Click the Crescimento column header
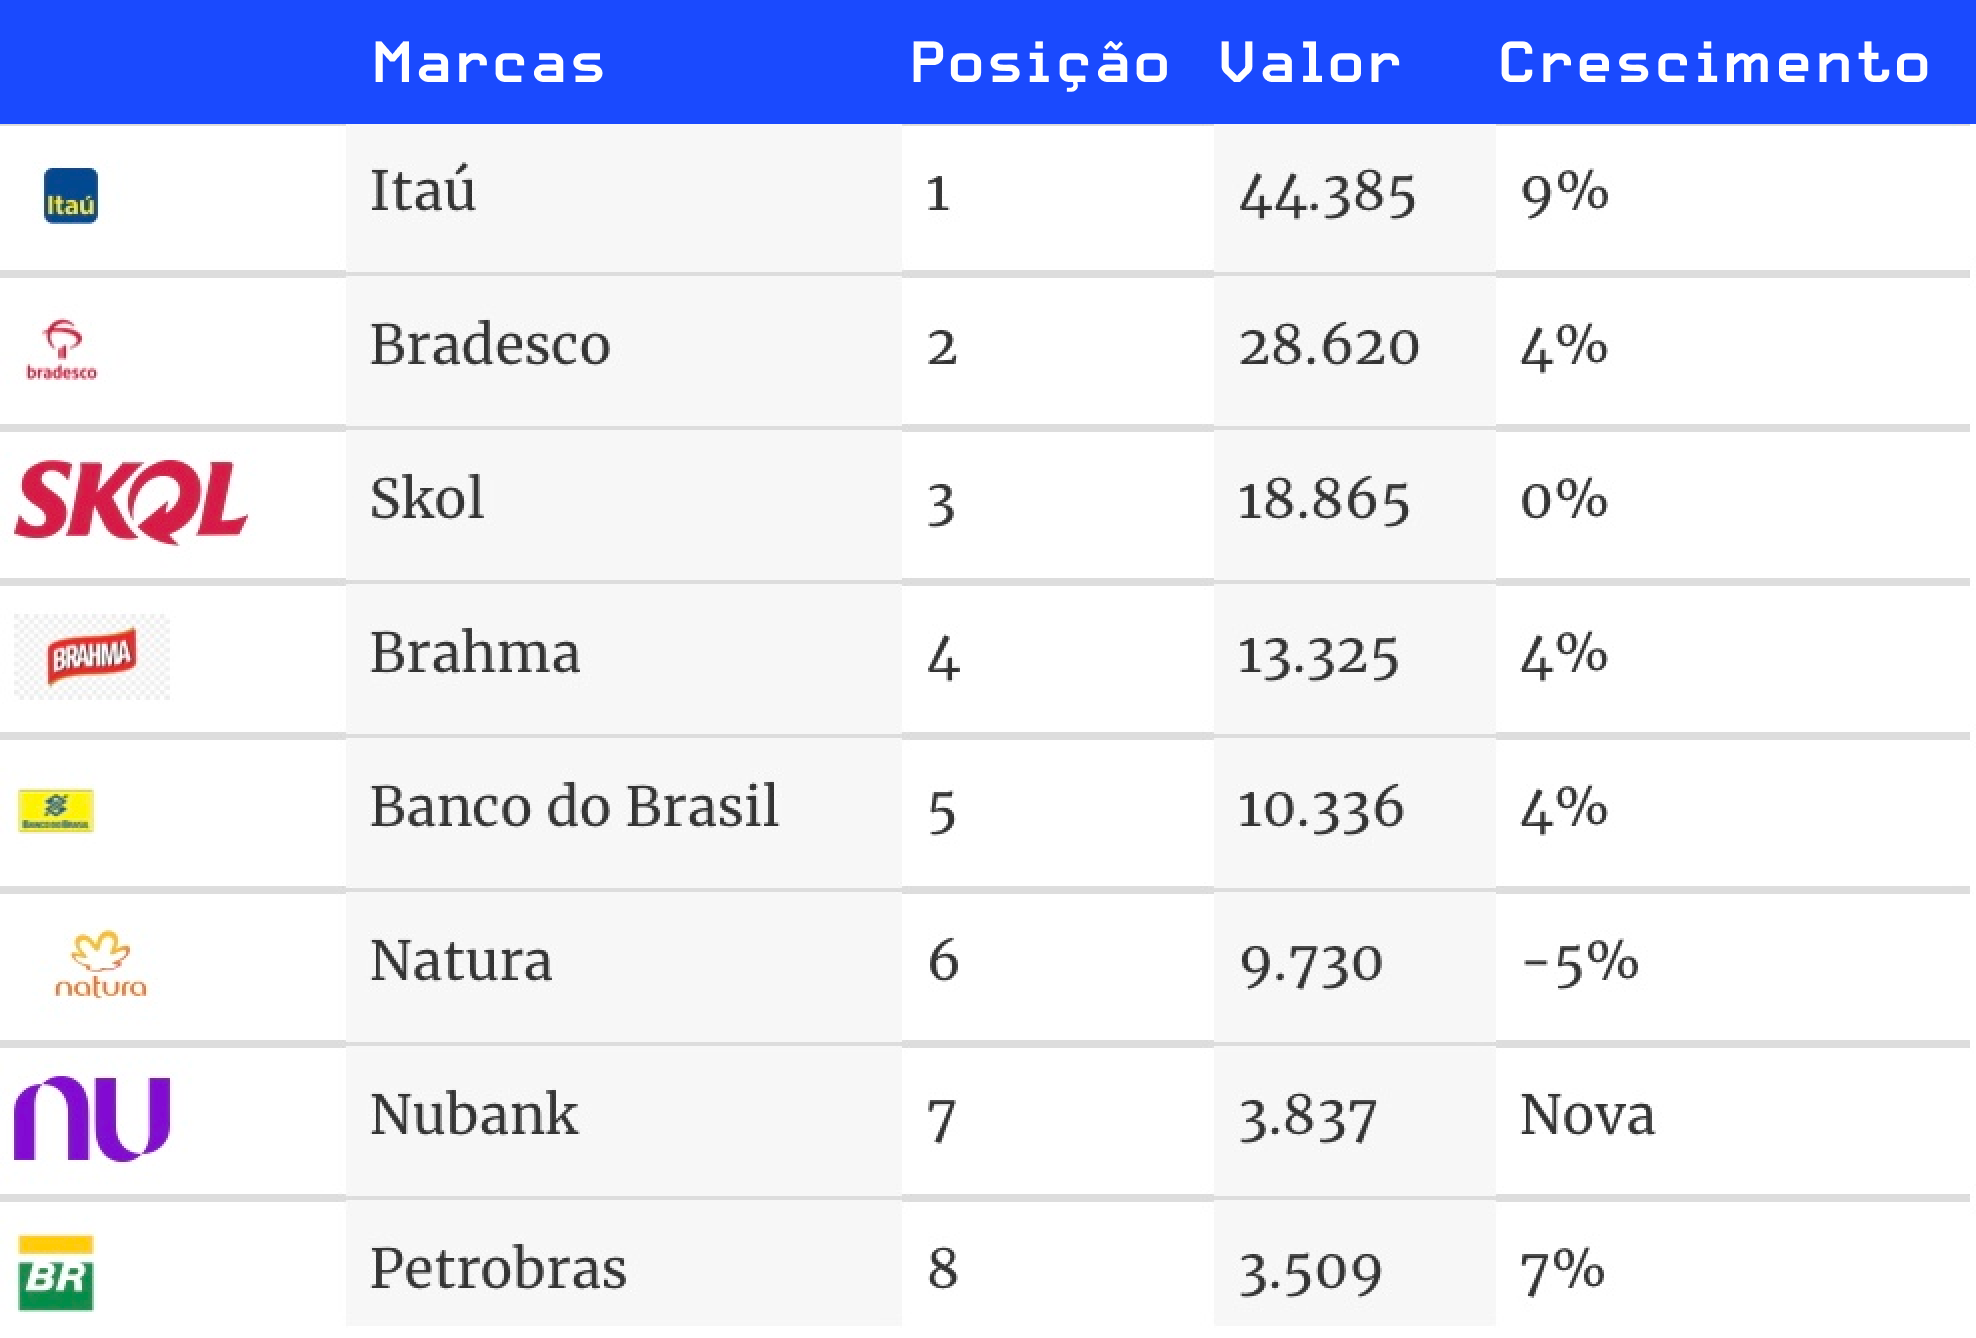This screenshot has width=1976, height=1338. (x=1714, y=64)
